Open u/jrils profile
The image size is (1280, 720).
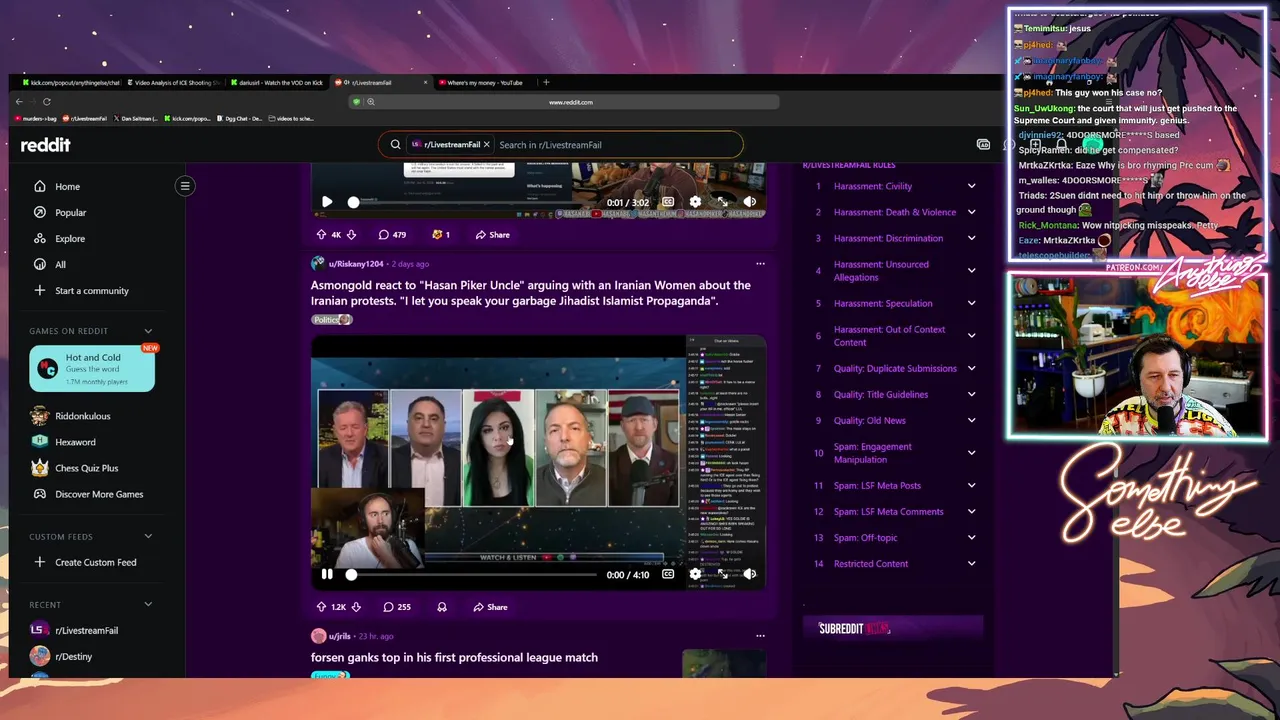(x=340, y=636)
